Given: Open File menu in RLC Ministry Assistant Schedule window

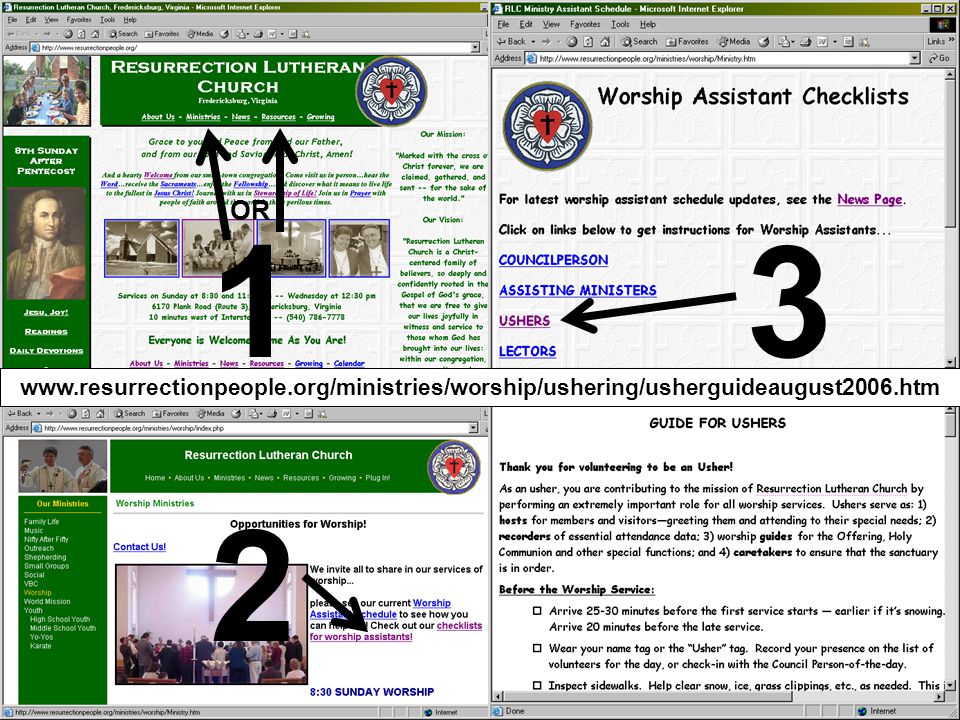Looking at the screenshot, I should coord(503,24).
